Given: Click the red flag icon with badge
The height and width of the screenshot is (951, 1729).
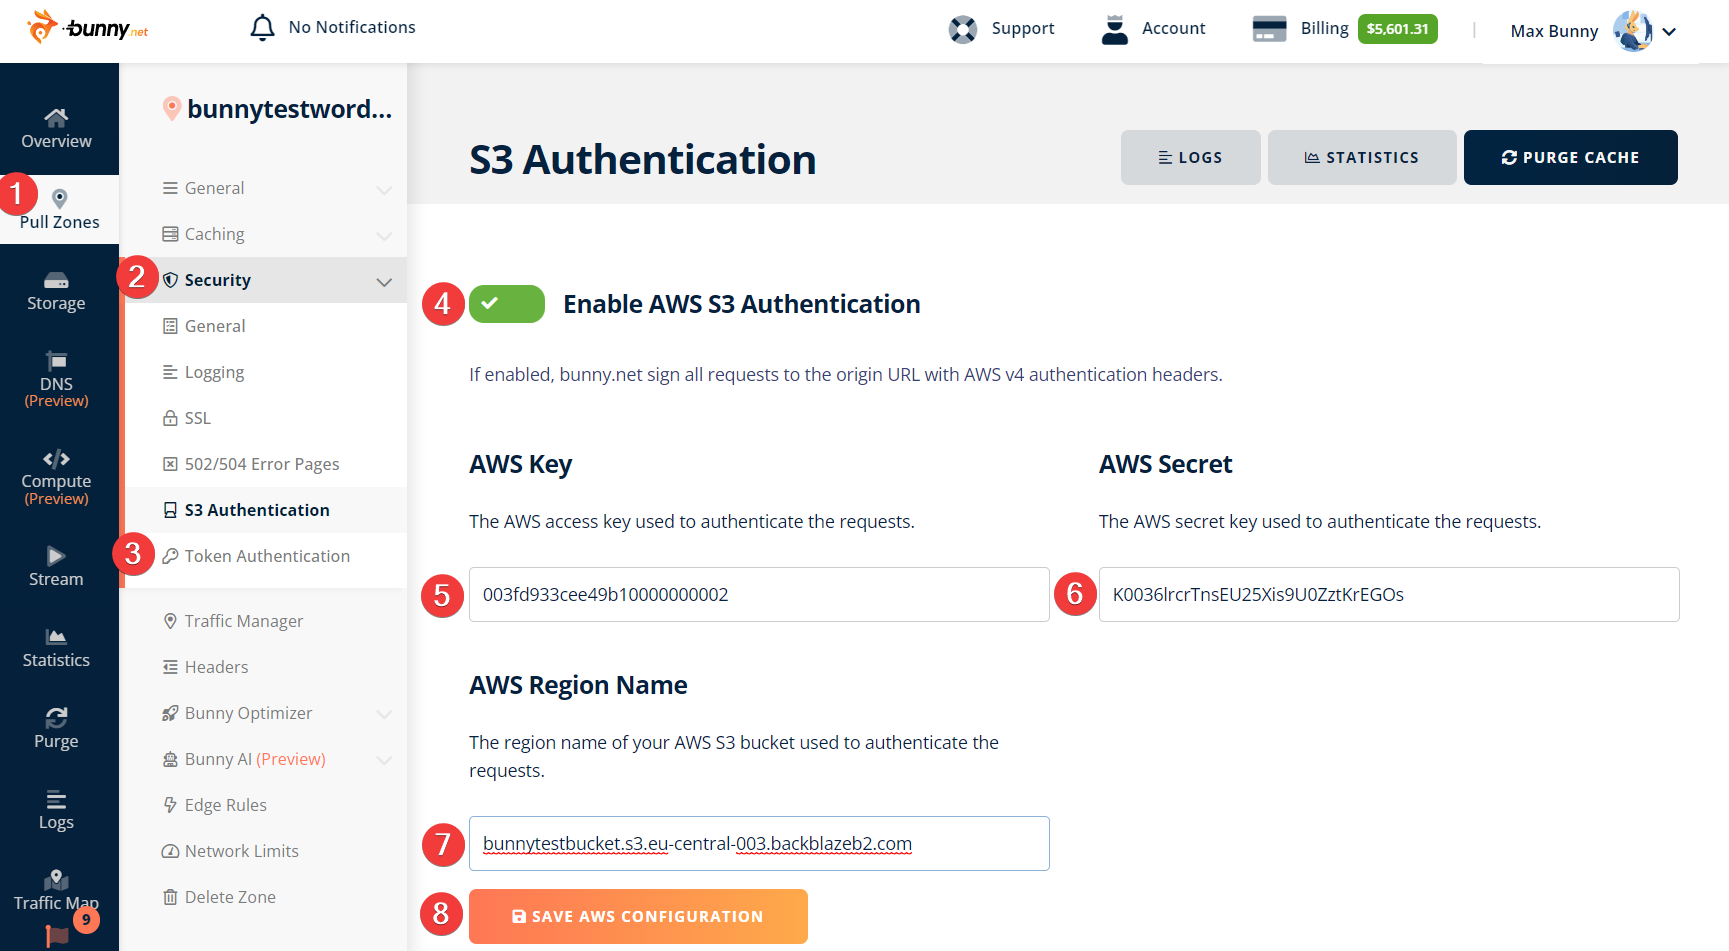Looking at the screenshot, I should pyautogui.click(x=58, y=937).
